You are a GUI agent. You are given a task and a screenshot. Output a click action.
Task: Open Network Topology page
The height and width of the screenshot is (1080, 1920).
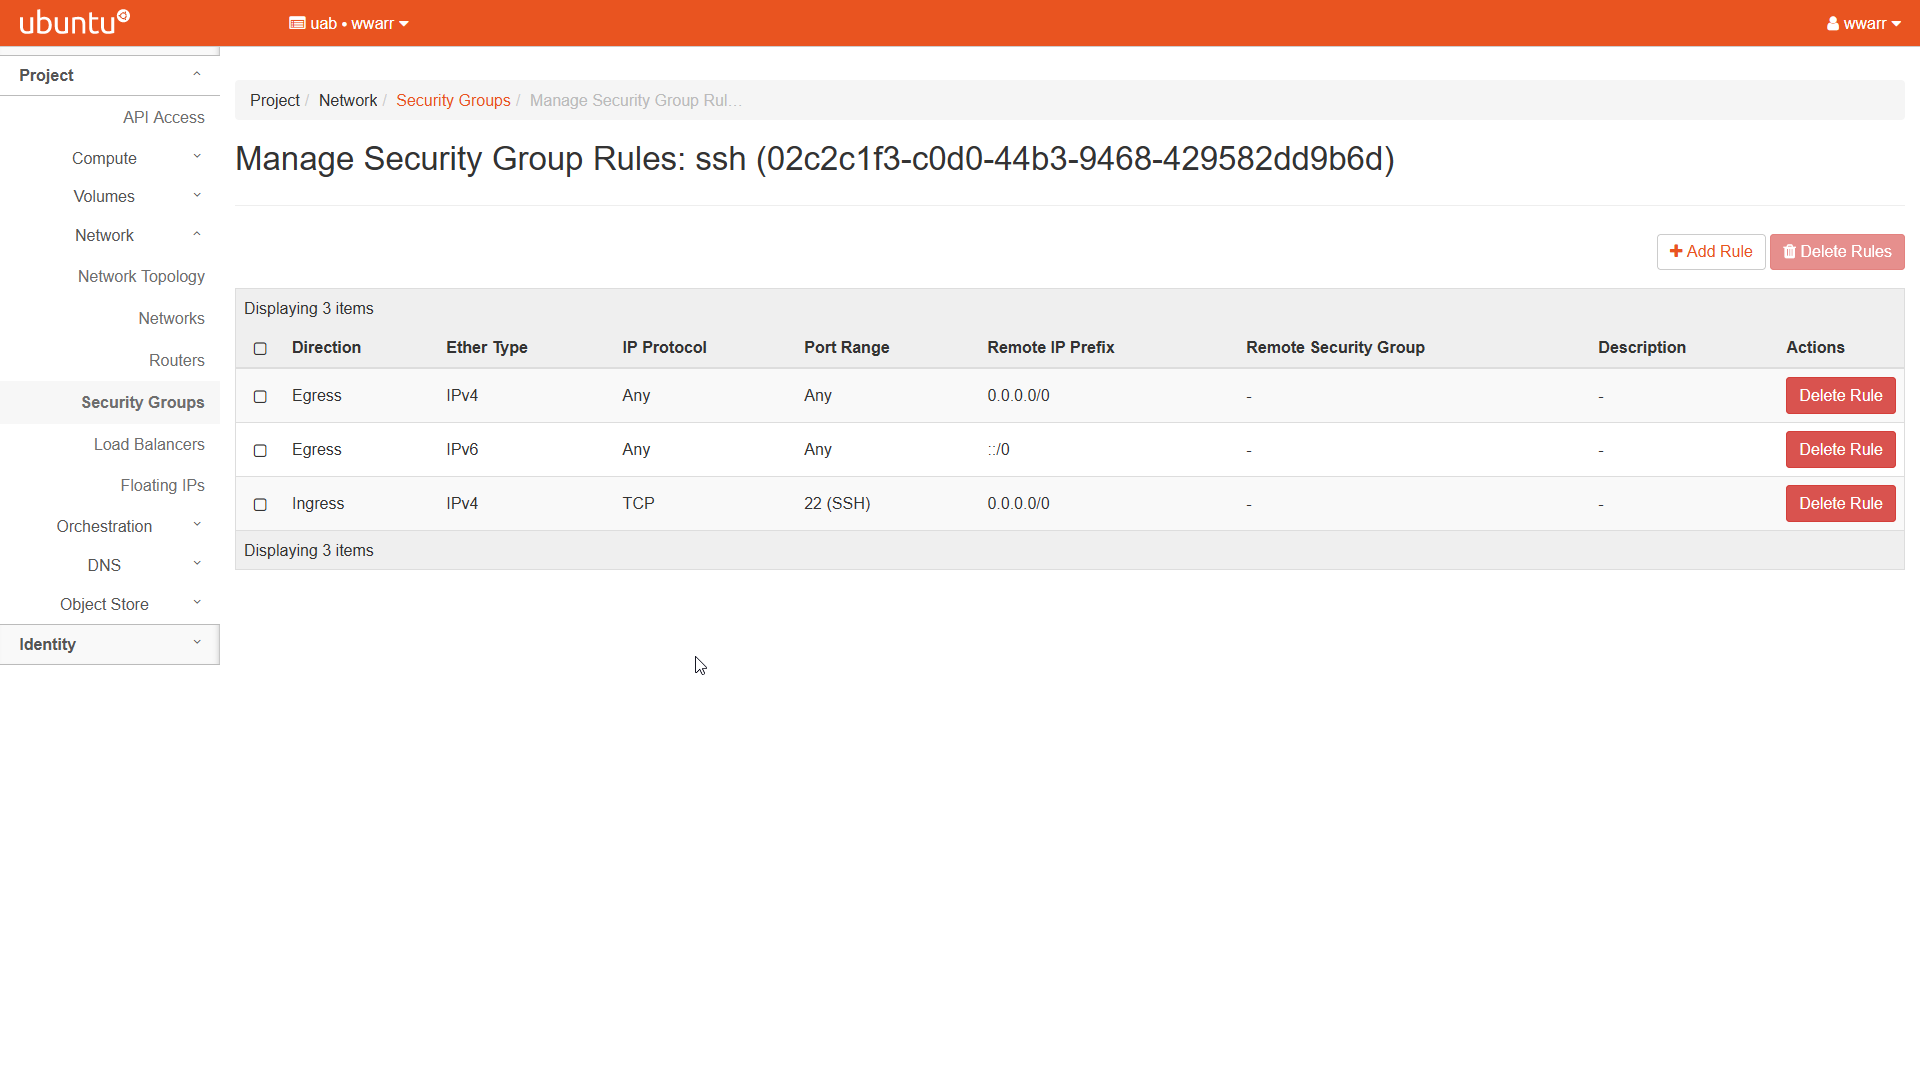pos(141,276)
